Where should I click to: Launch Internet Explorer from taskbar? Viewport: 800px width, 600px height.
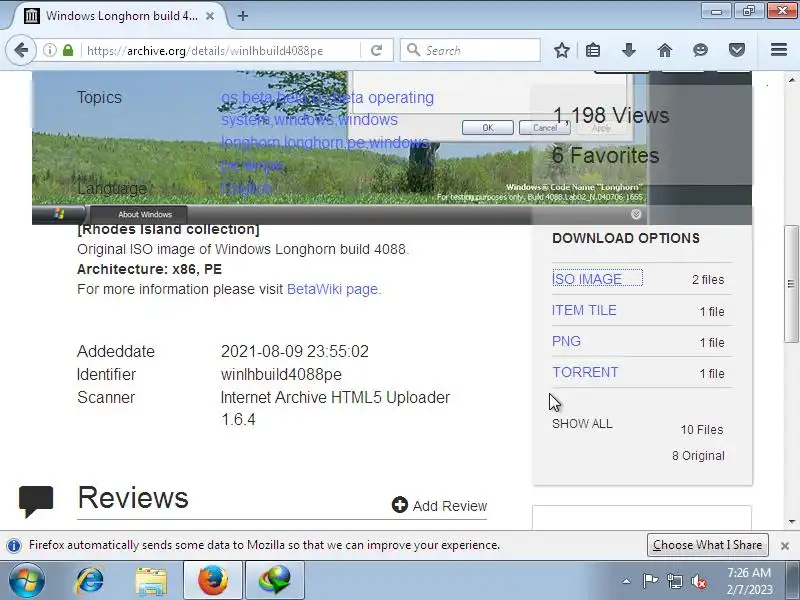pos(89,580)
